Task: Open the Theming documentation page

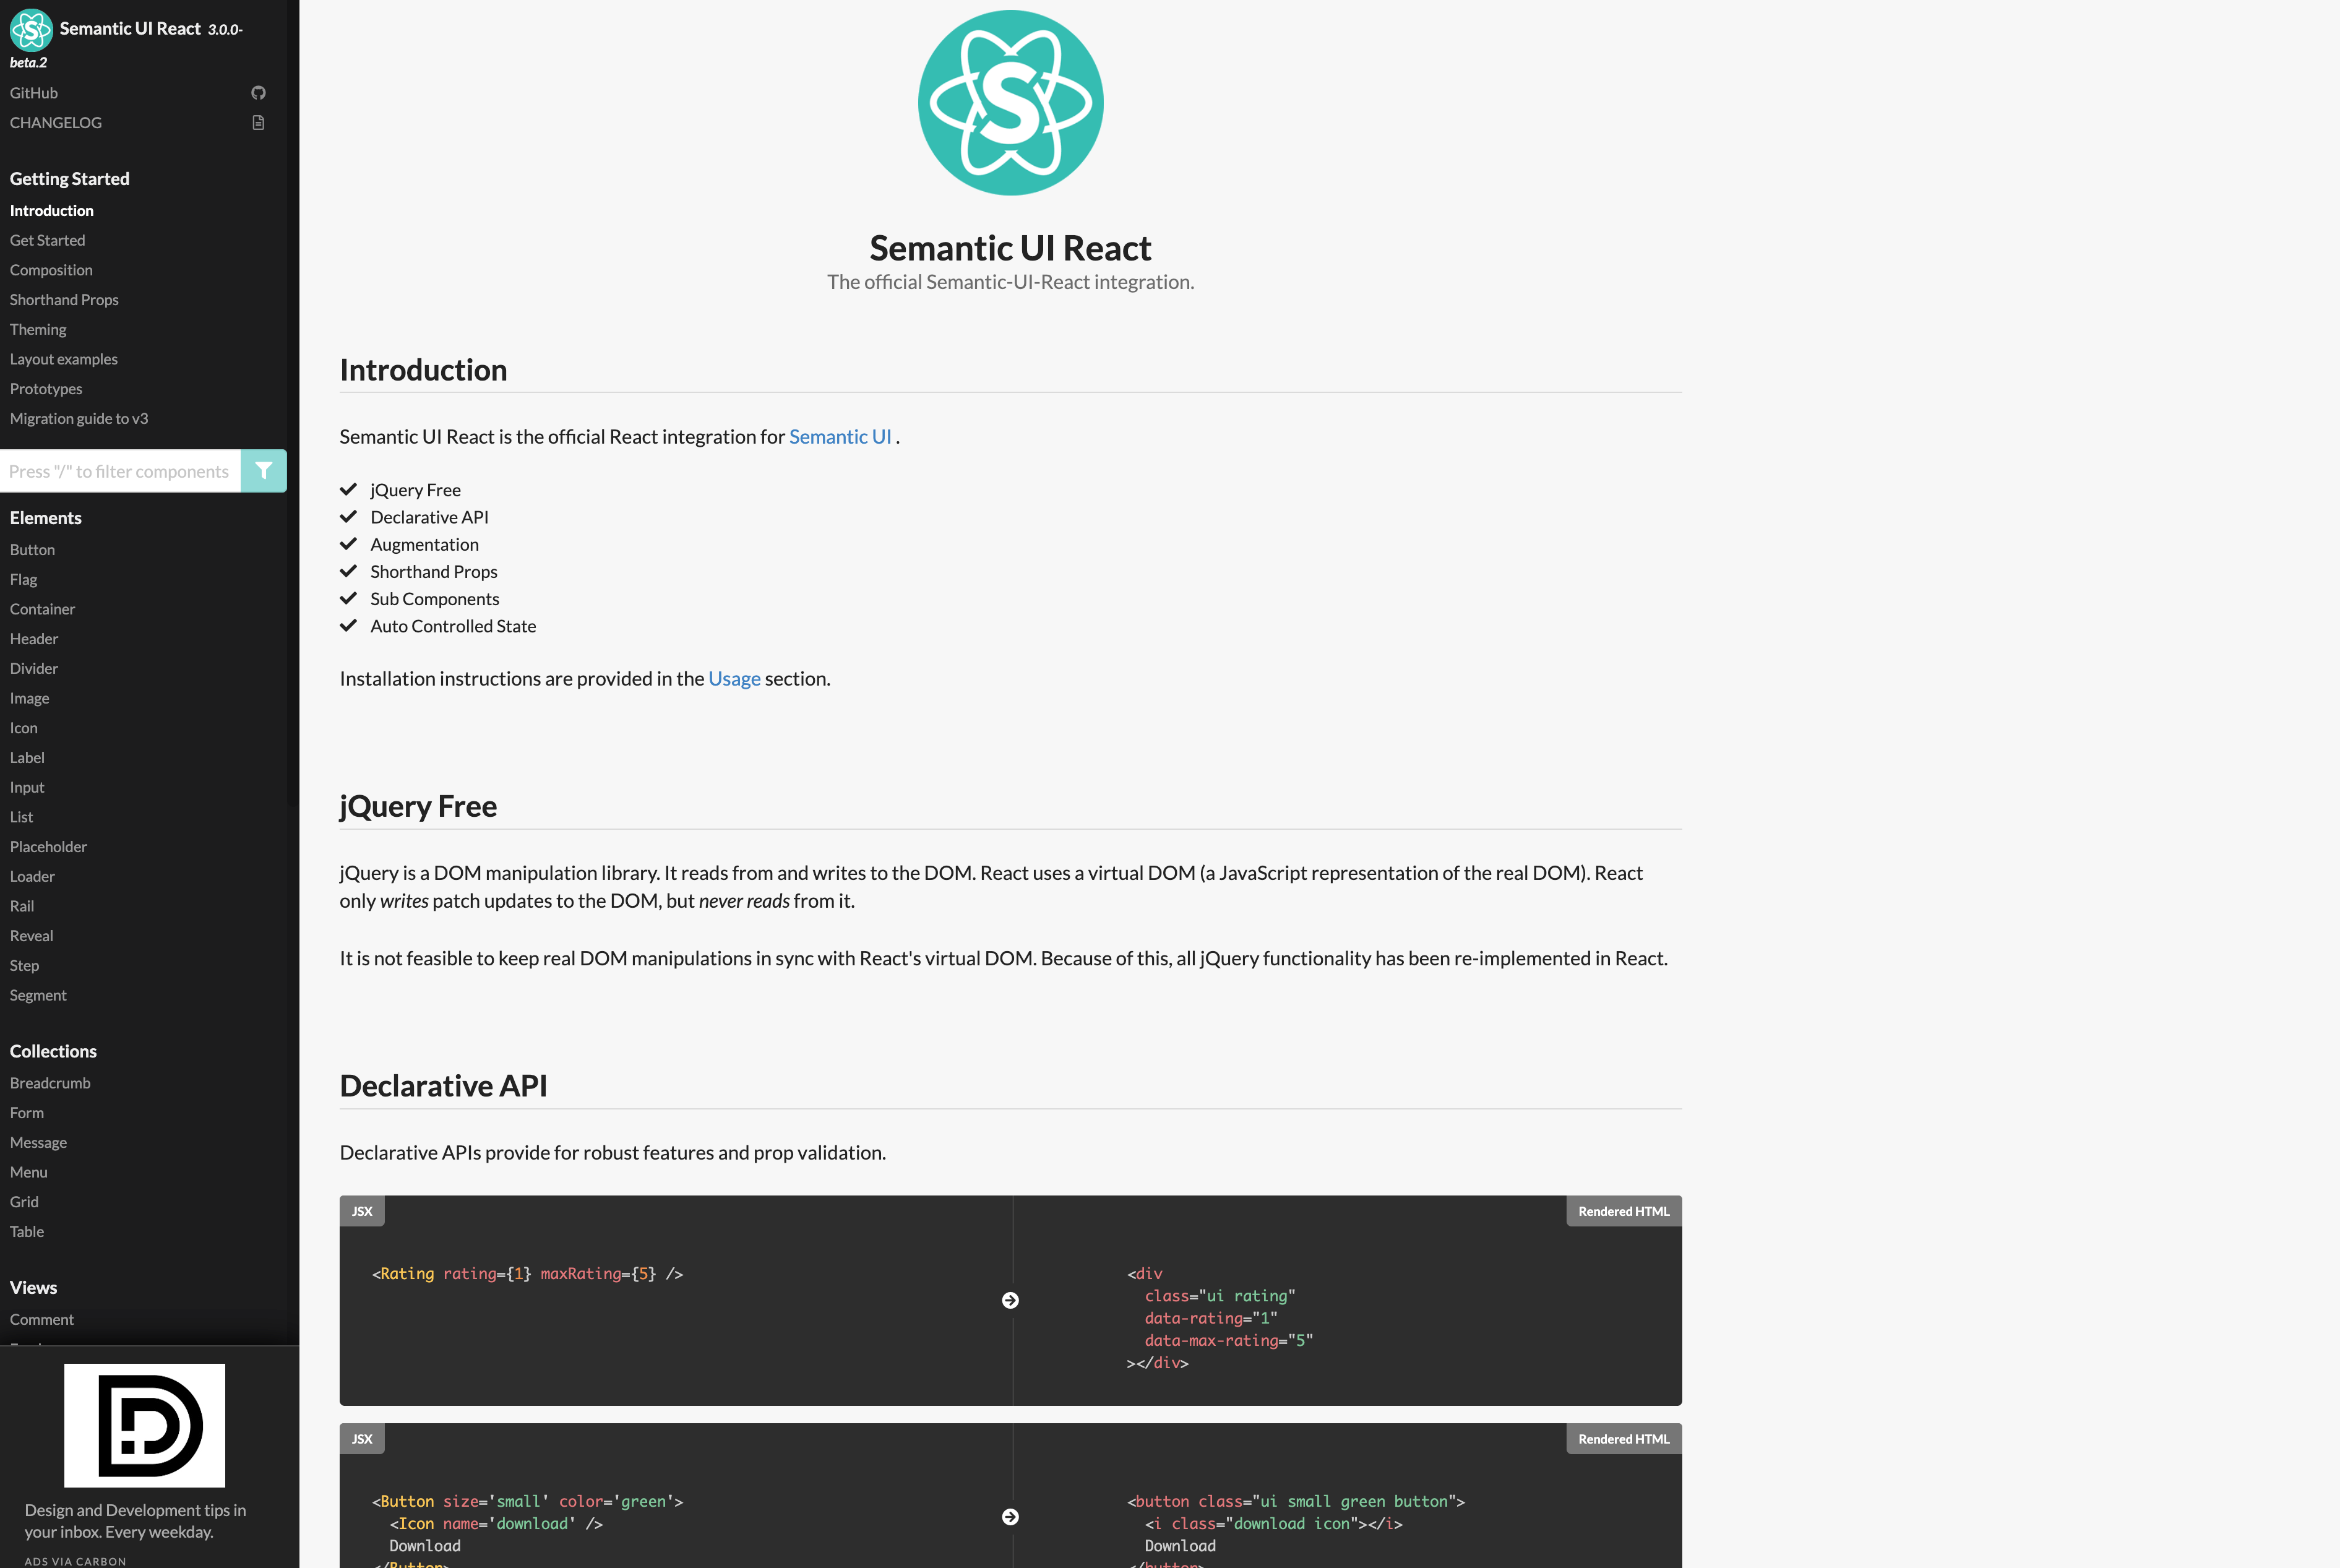Action: coord(38,329)
